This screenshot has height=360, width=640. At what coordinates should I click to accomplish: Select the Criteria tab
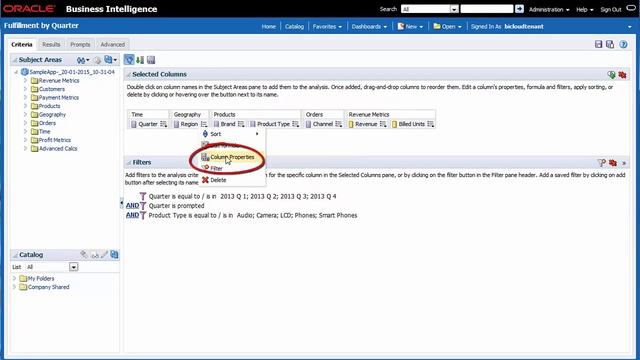[22, 44]
